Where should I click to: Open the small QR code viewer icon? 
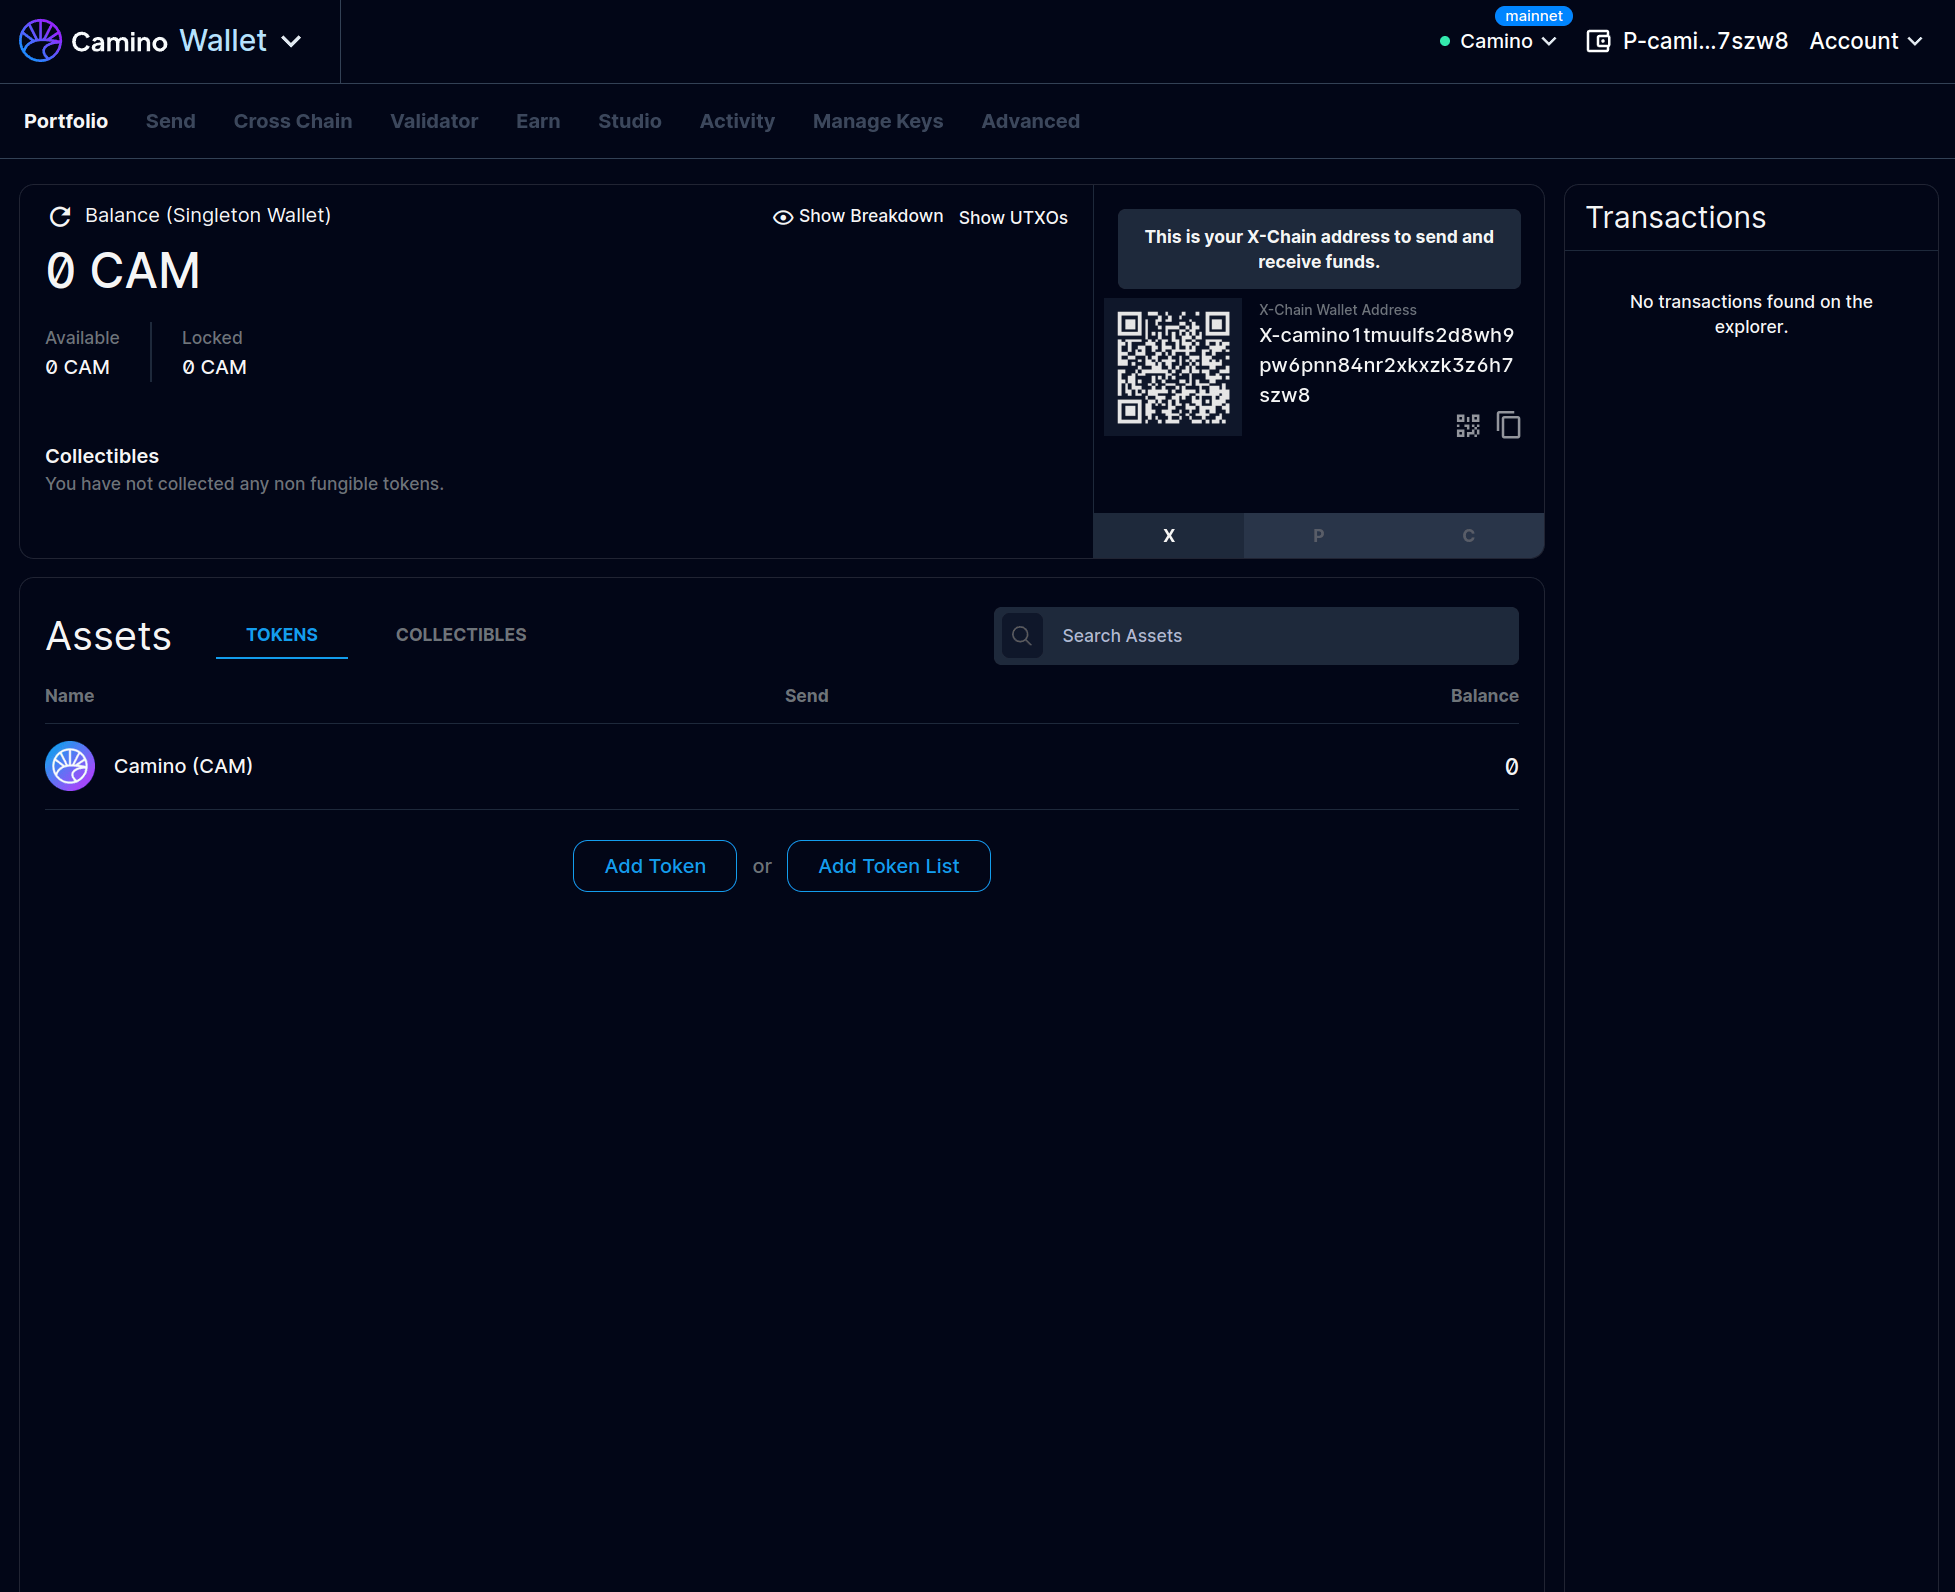(1467, 426)
